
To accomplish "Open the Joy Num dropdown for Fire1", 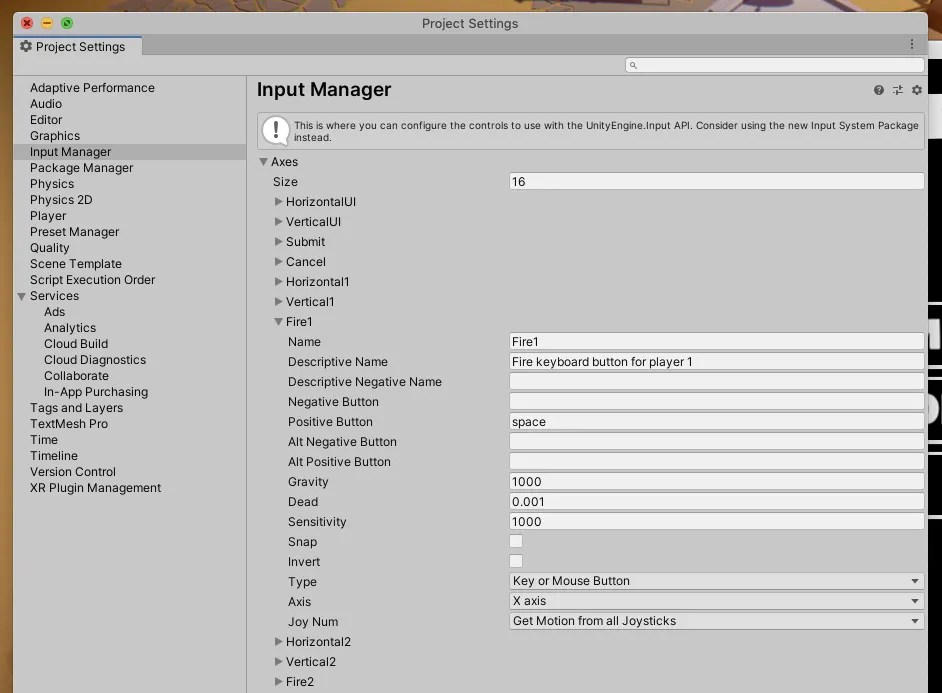I will click(x=716, y=621).
